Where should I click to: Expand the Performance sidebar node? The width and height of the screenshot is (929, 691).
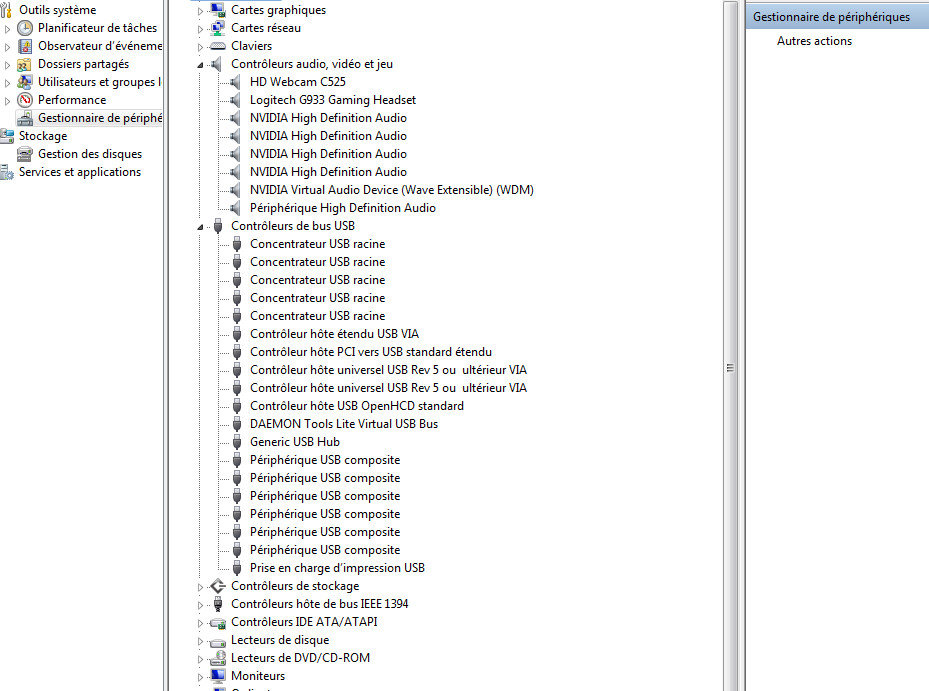(7, 101)
